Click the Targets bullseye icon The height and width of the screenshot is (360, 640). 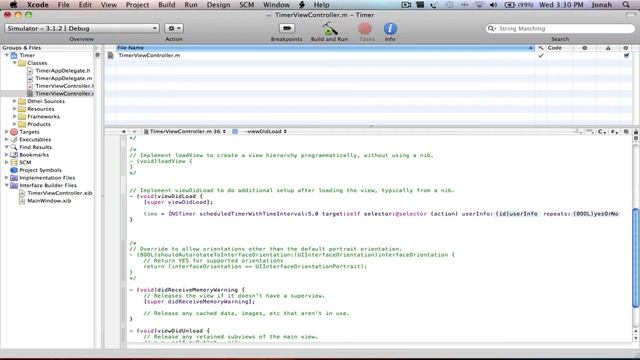(14, 131)
